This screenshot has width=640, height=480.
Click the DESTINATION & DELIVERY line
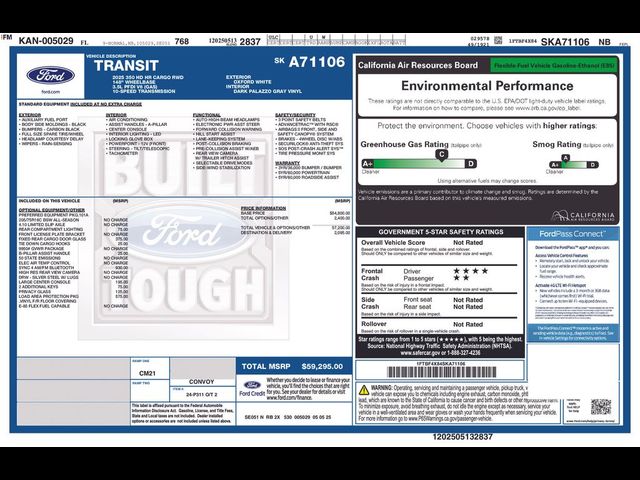click(295, 232)
